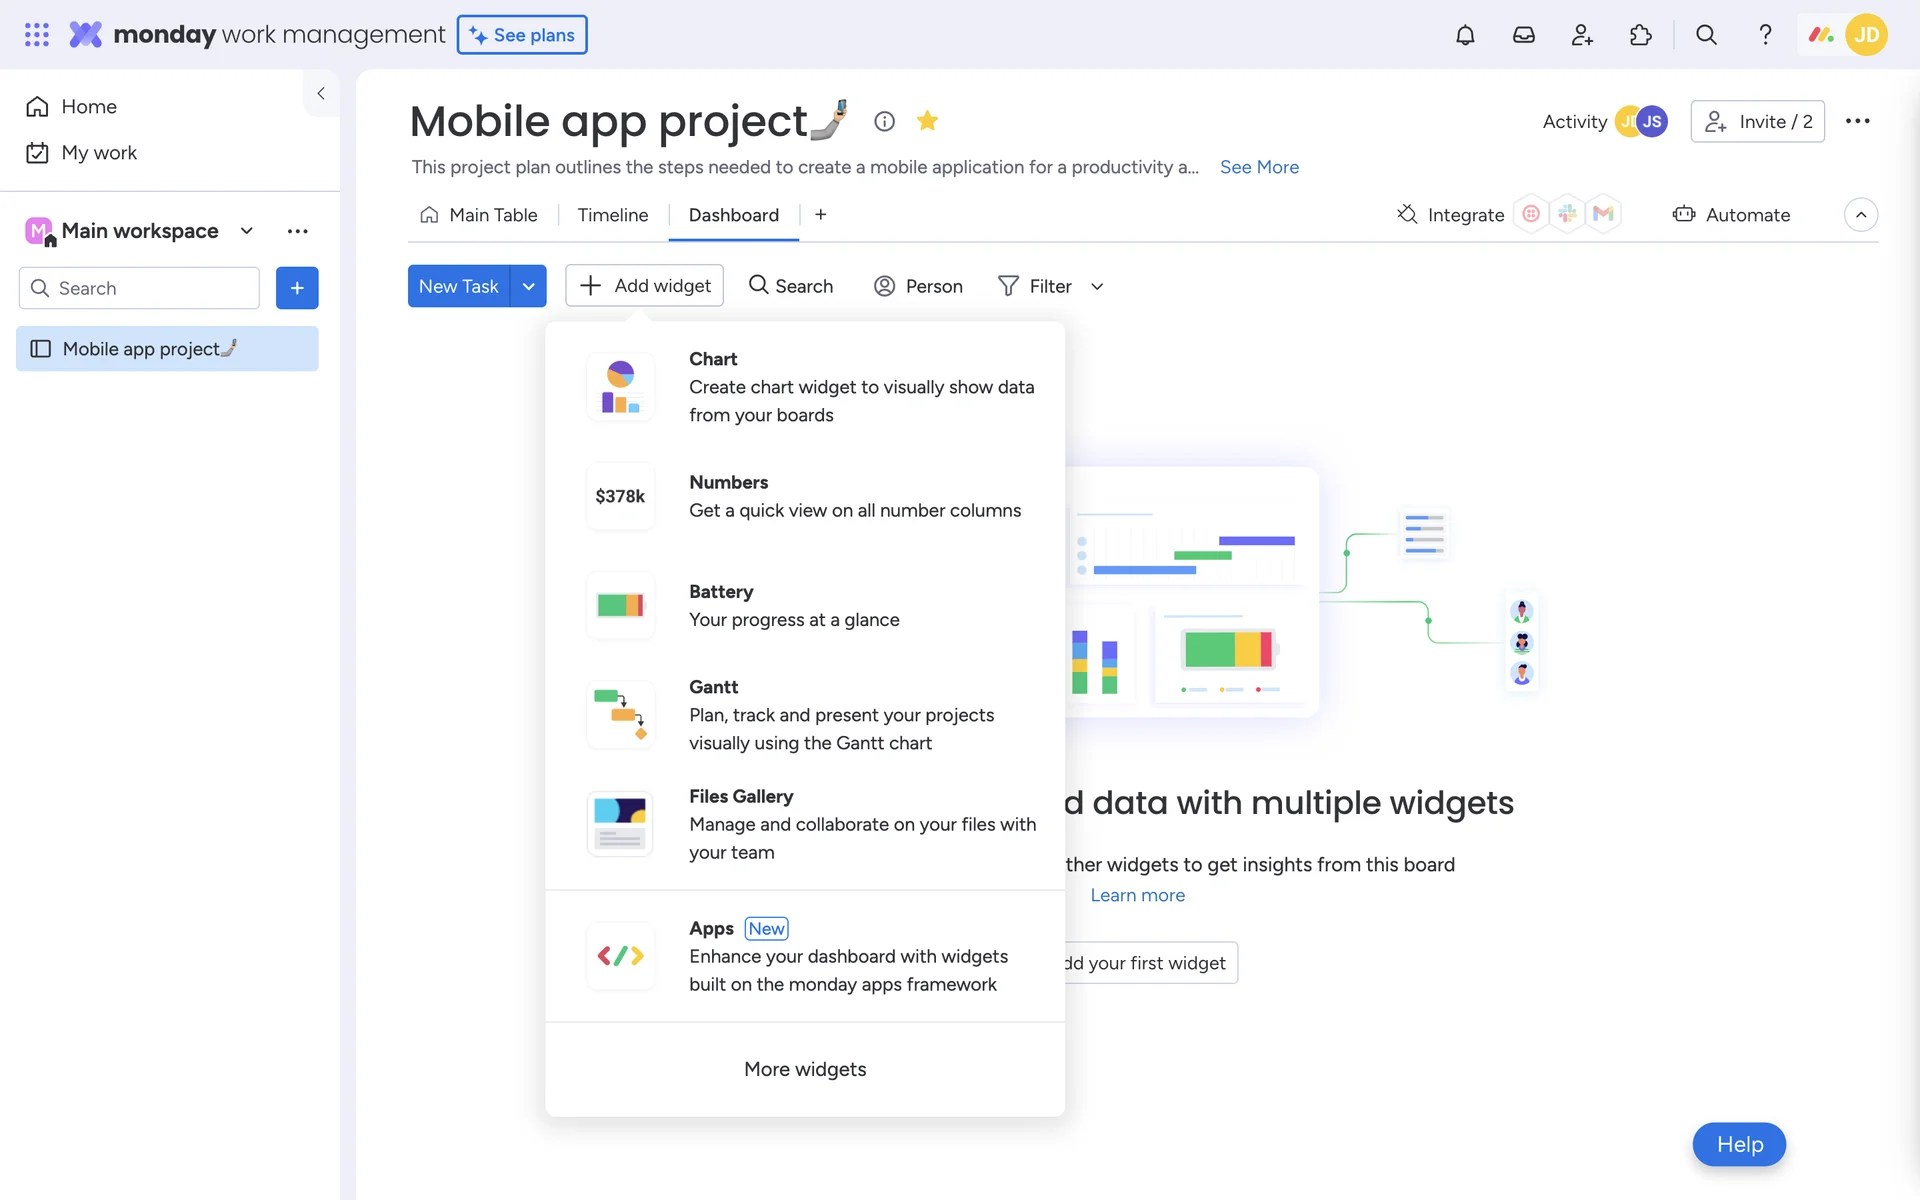Open the notifications bell
Image resolution: width=1920 pixels, height=1200 pixels.
(1464, 35)
